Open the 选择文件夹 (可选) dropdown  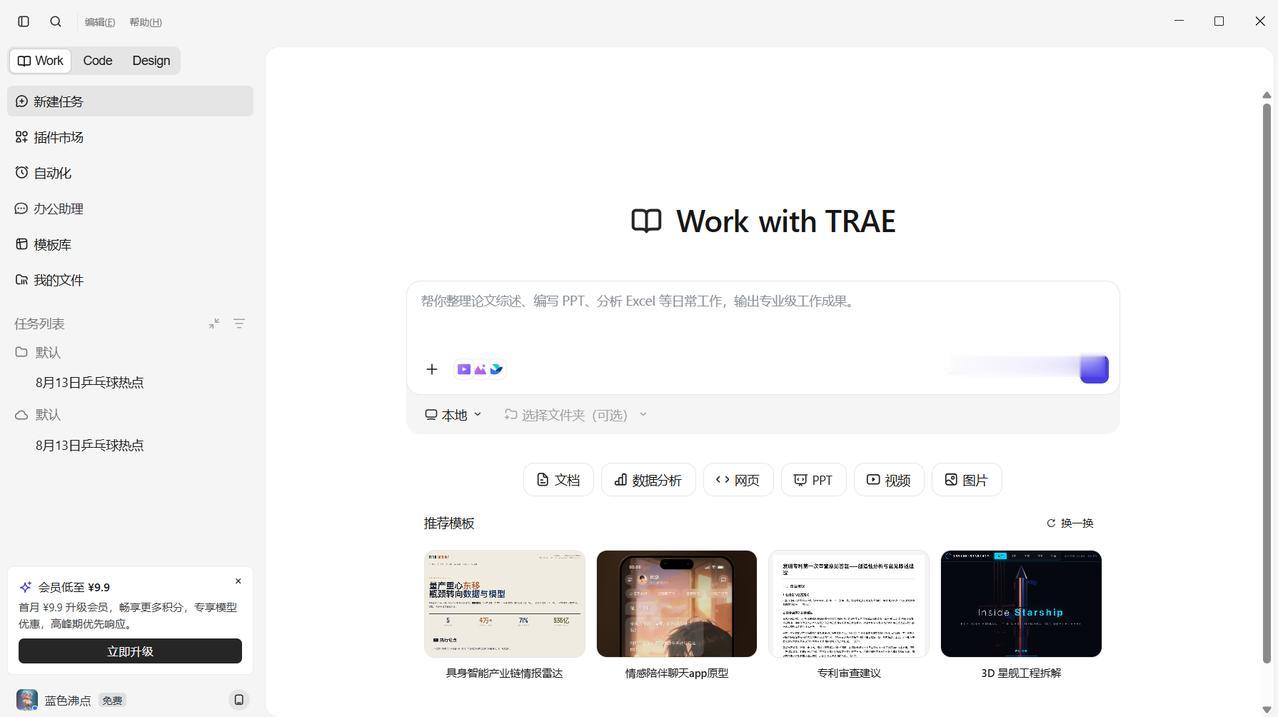coord(575,415)
